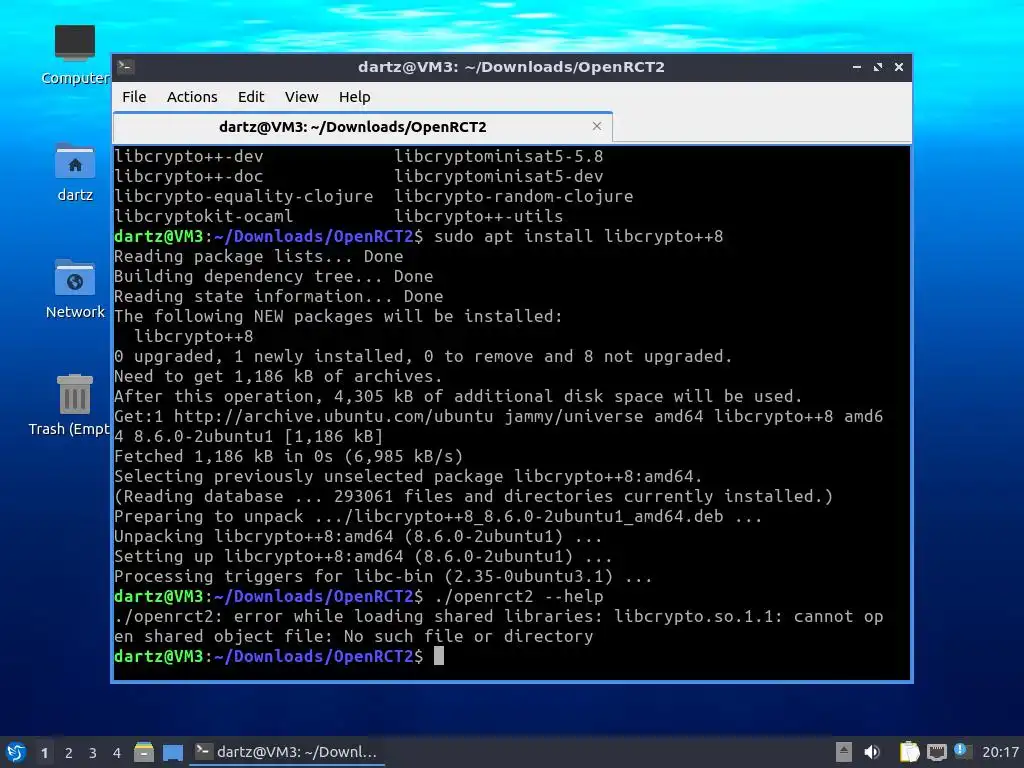The height and width of the screenshot is (768, 1024).
Task: Switch to workspace 3
Action: coord(93,753)
